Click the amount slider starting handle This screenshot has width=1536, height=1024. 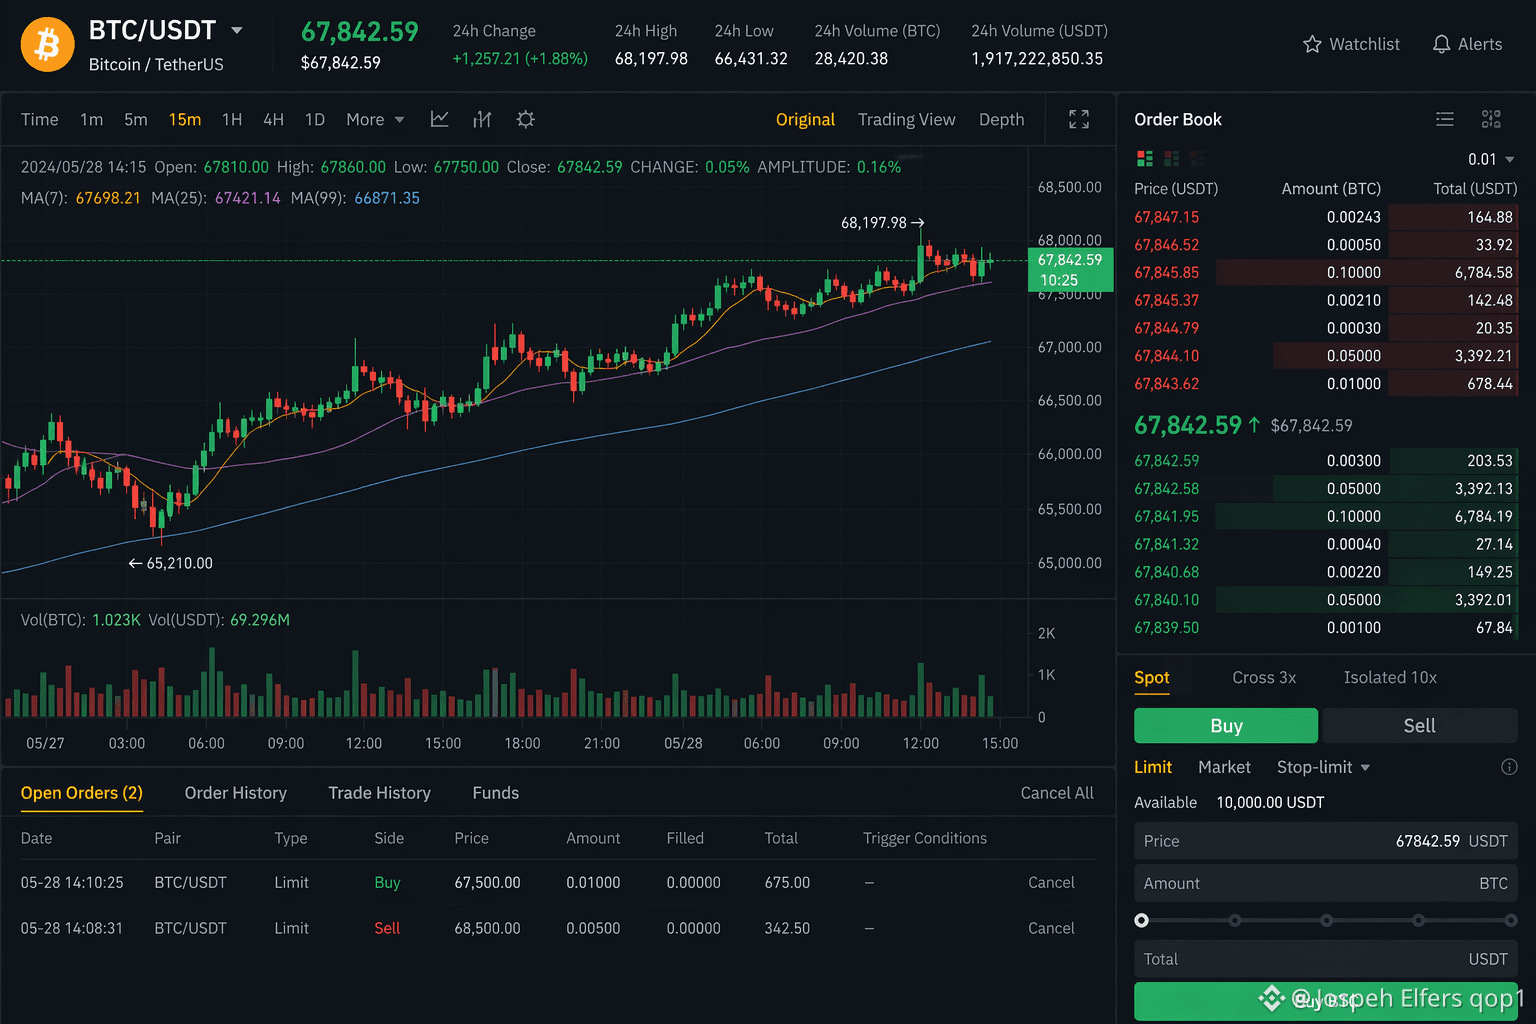pyautogui.click(x=1141, y=920)
